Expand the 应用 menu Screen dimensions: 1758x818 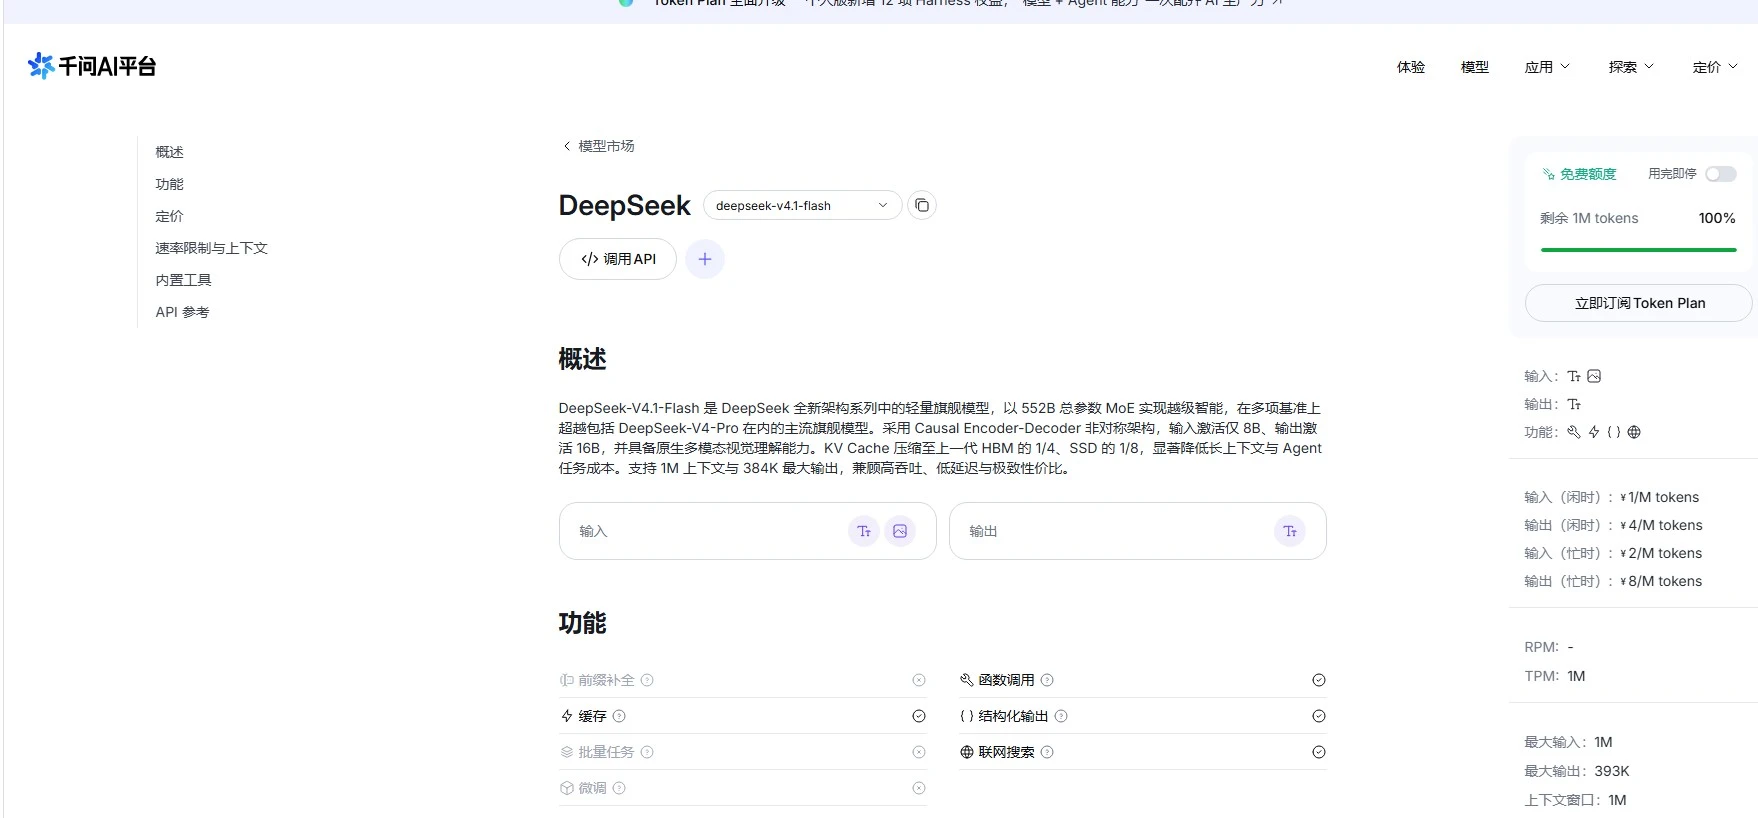(1547, 67)
